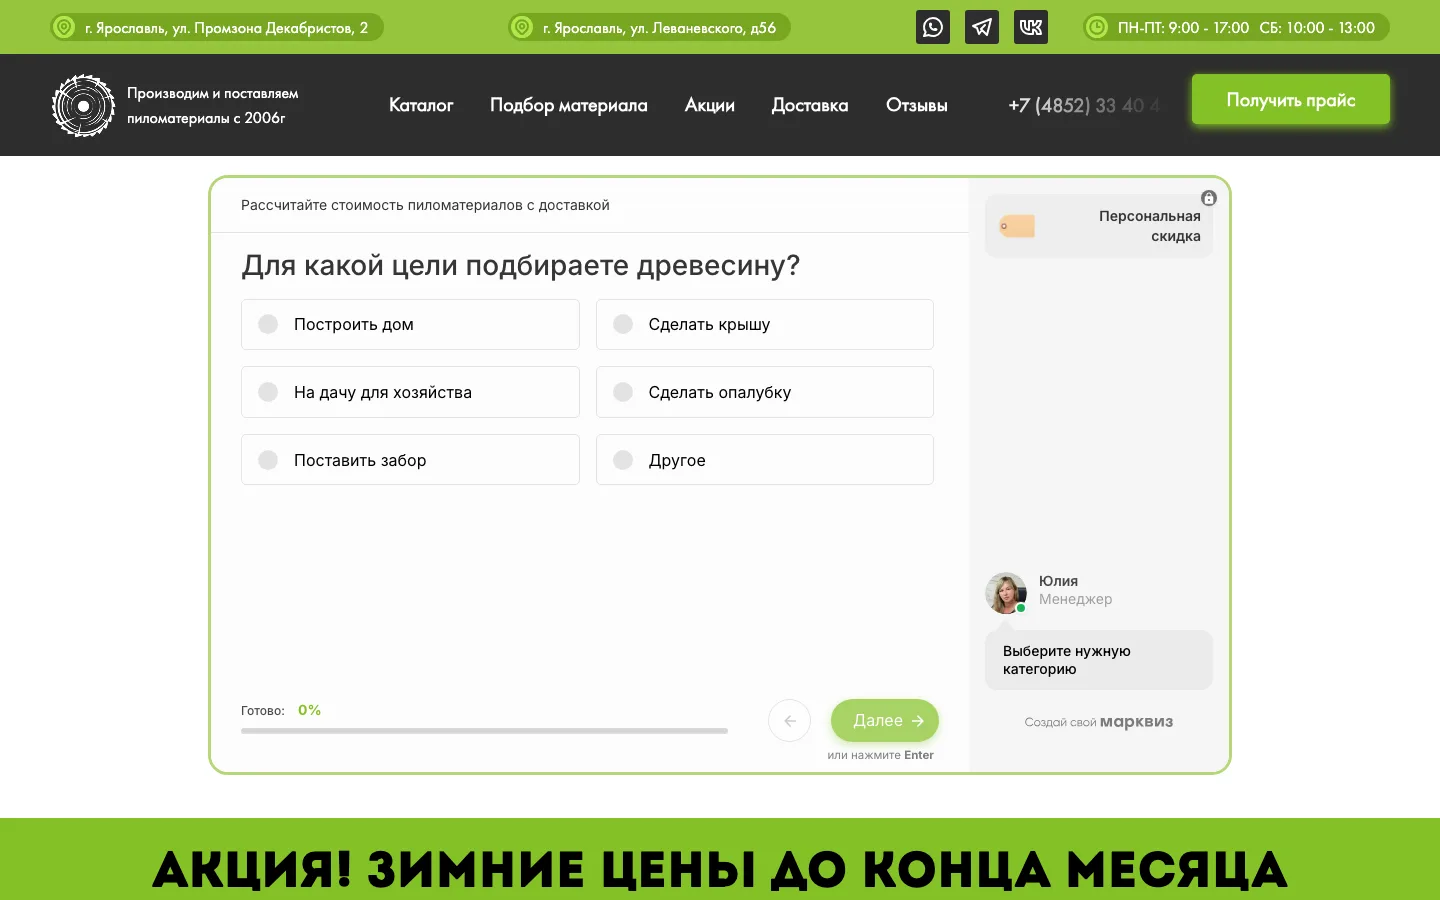This screenshot has height=900, width=1440.
Task: Go to the Акции menu item
Action: [x=710, y=105]
